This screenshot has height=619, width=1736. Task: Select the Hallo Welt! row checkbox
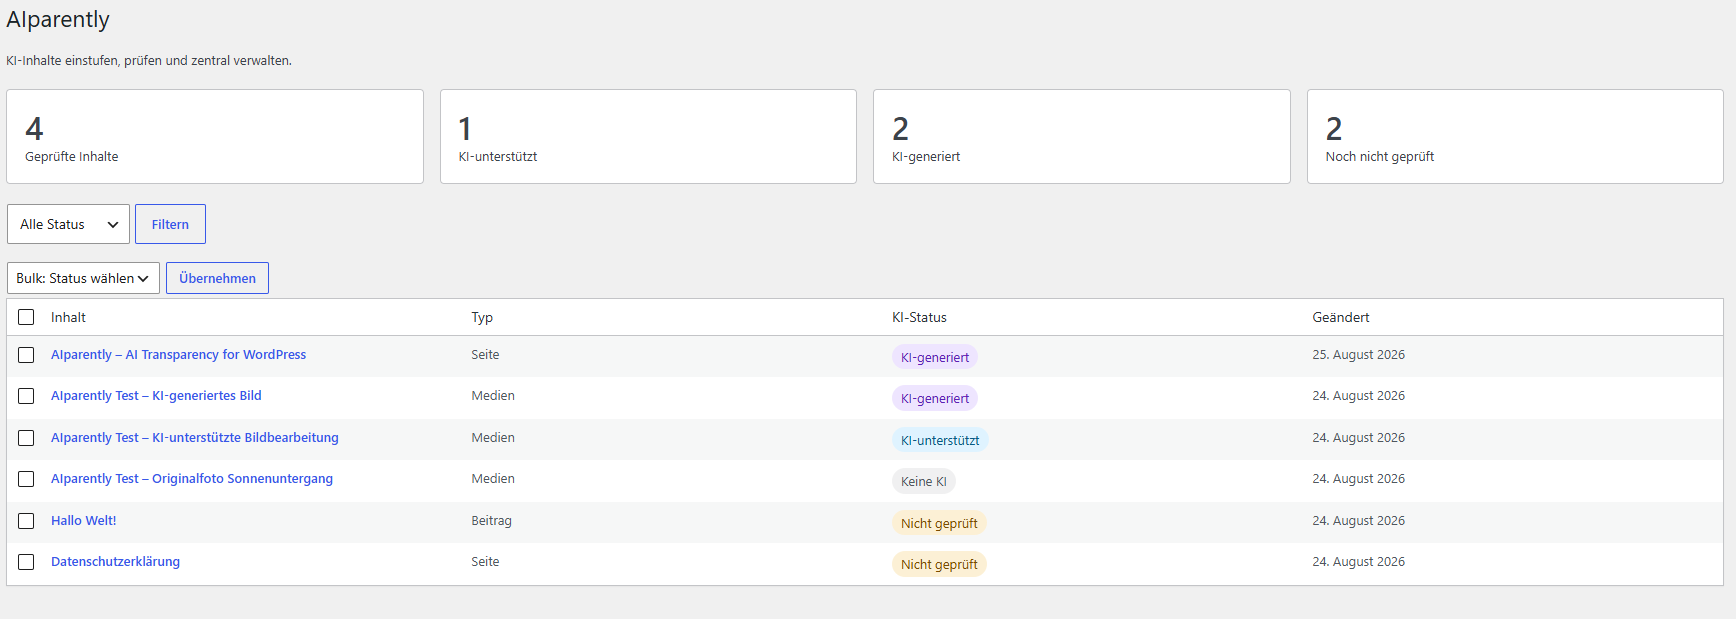[x=26, y=521]
